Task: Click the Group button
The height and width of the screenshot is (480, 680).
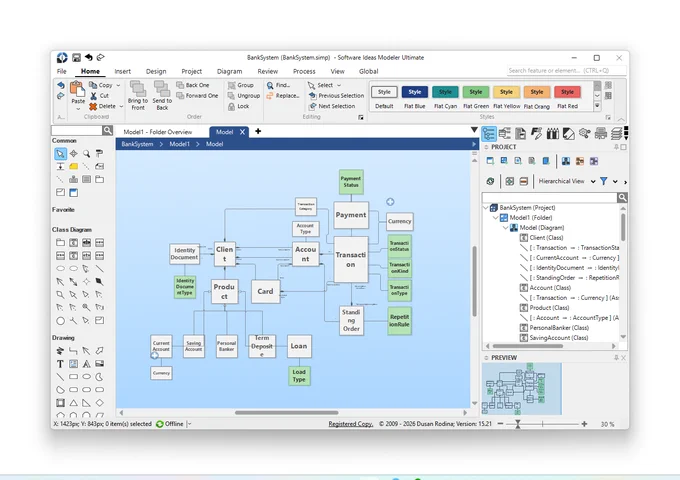Action: coord(241,85)
